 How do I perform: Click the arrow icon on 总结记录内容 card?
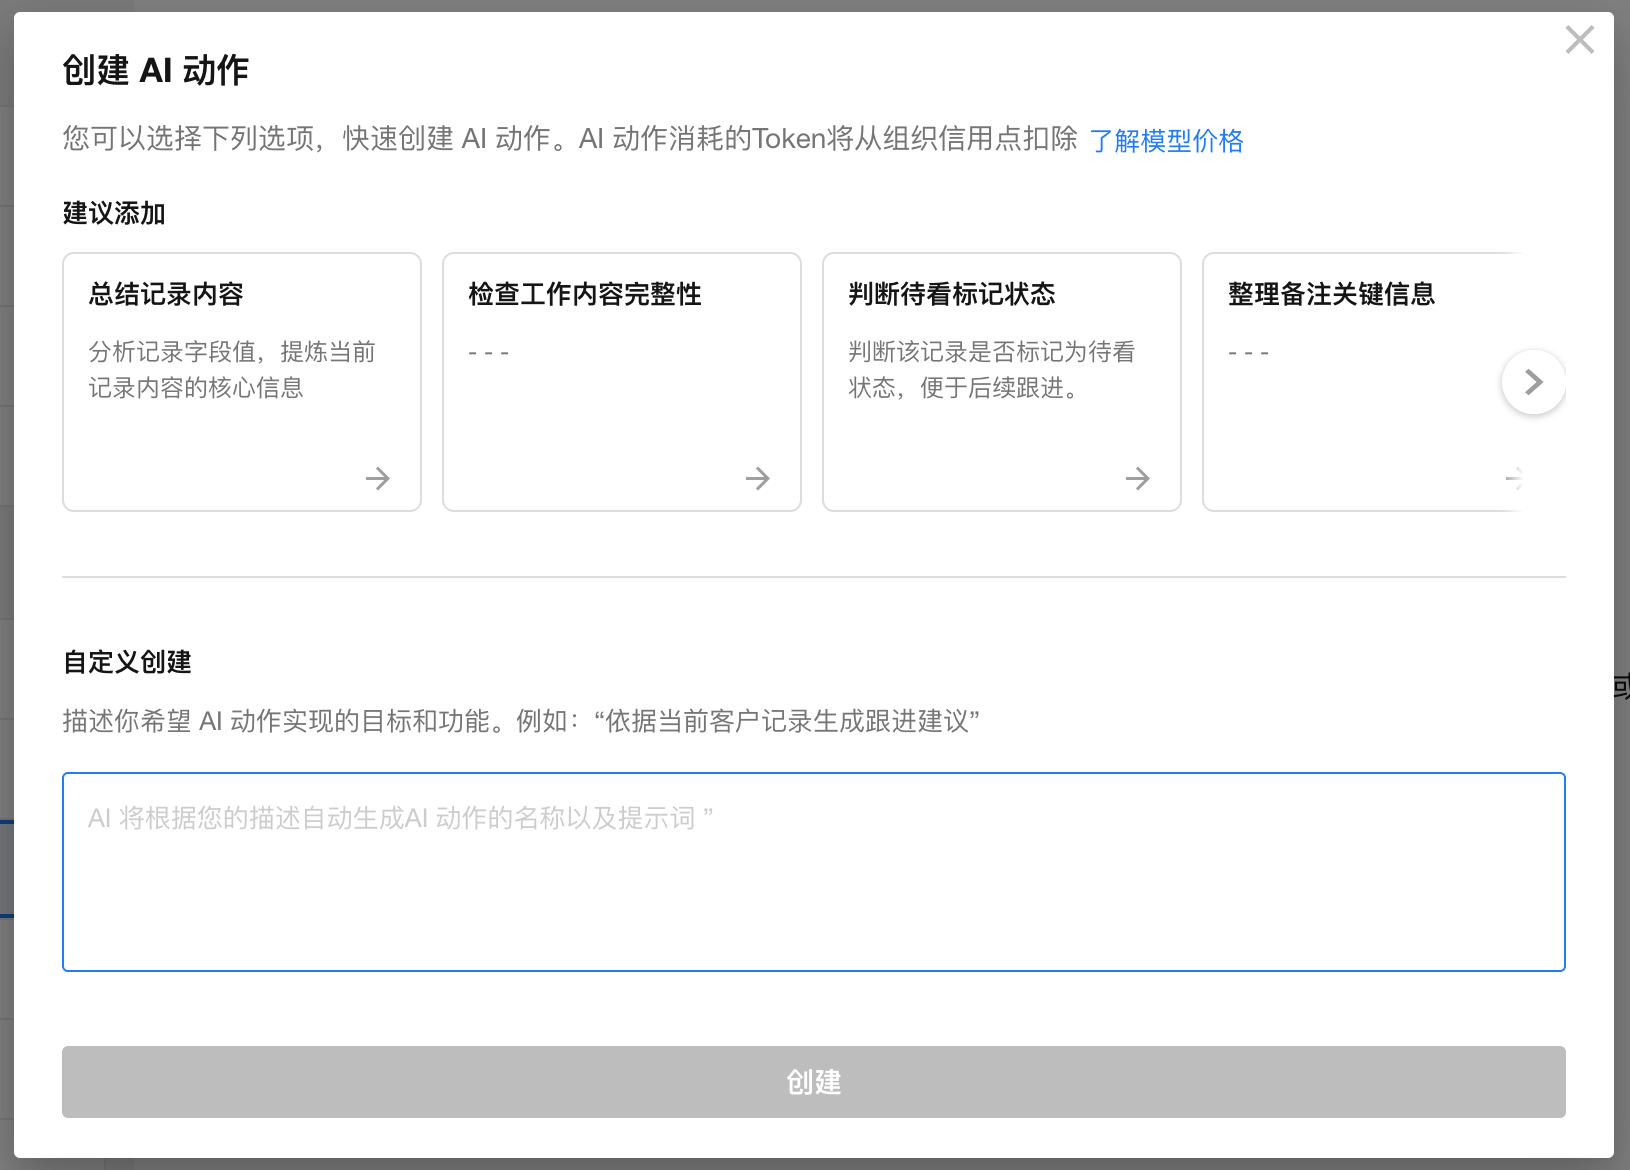pyautogui.click(x=377, y=479)
